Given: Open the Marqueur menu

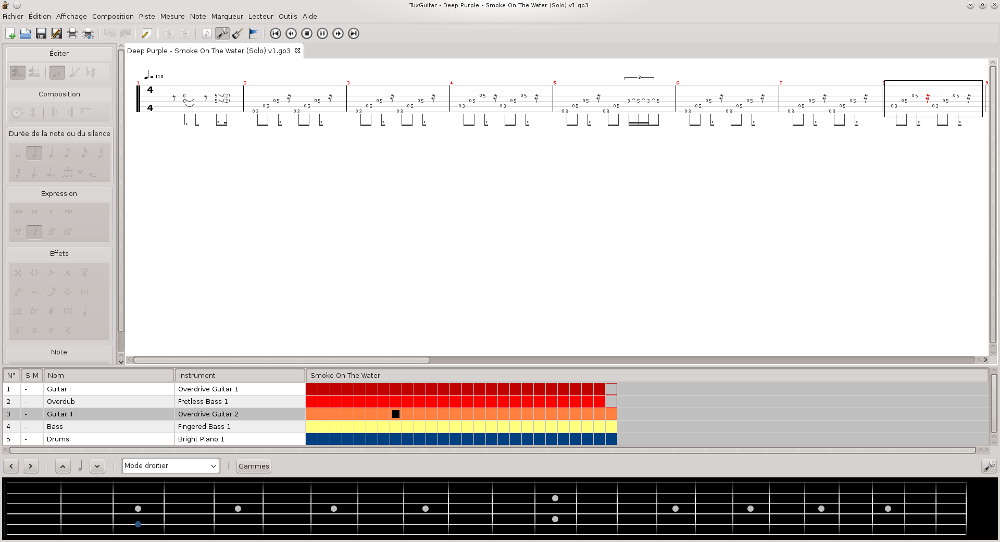Looking at the screenshot, I should coord(227,17).
